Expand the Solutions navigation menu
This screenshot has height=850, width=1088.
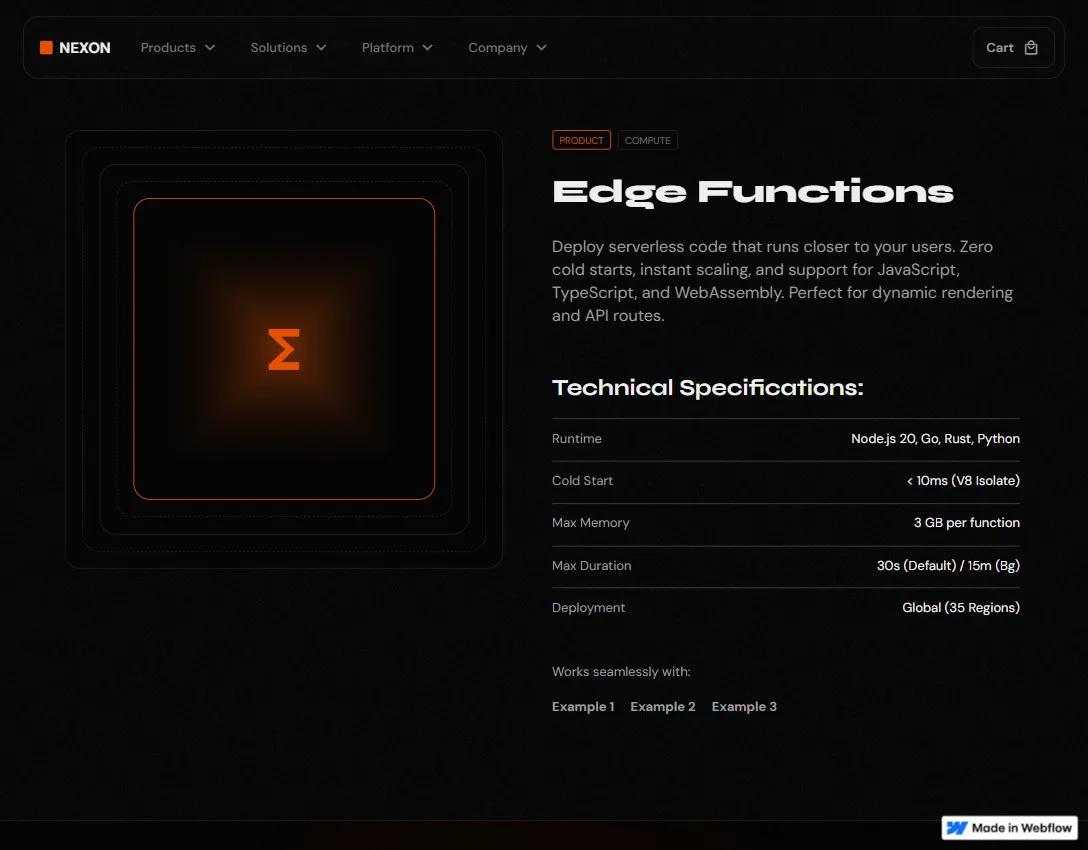pos(279,47)
